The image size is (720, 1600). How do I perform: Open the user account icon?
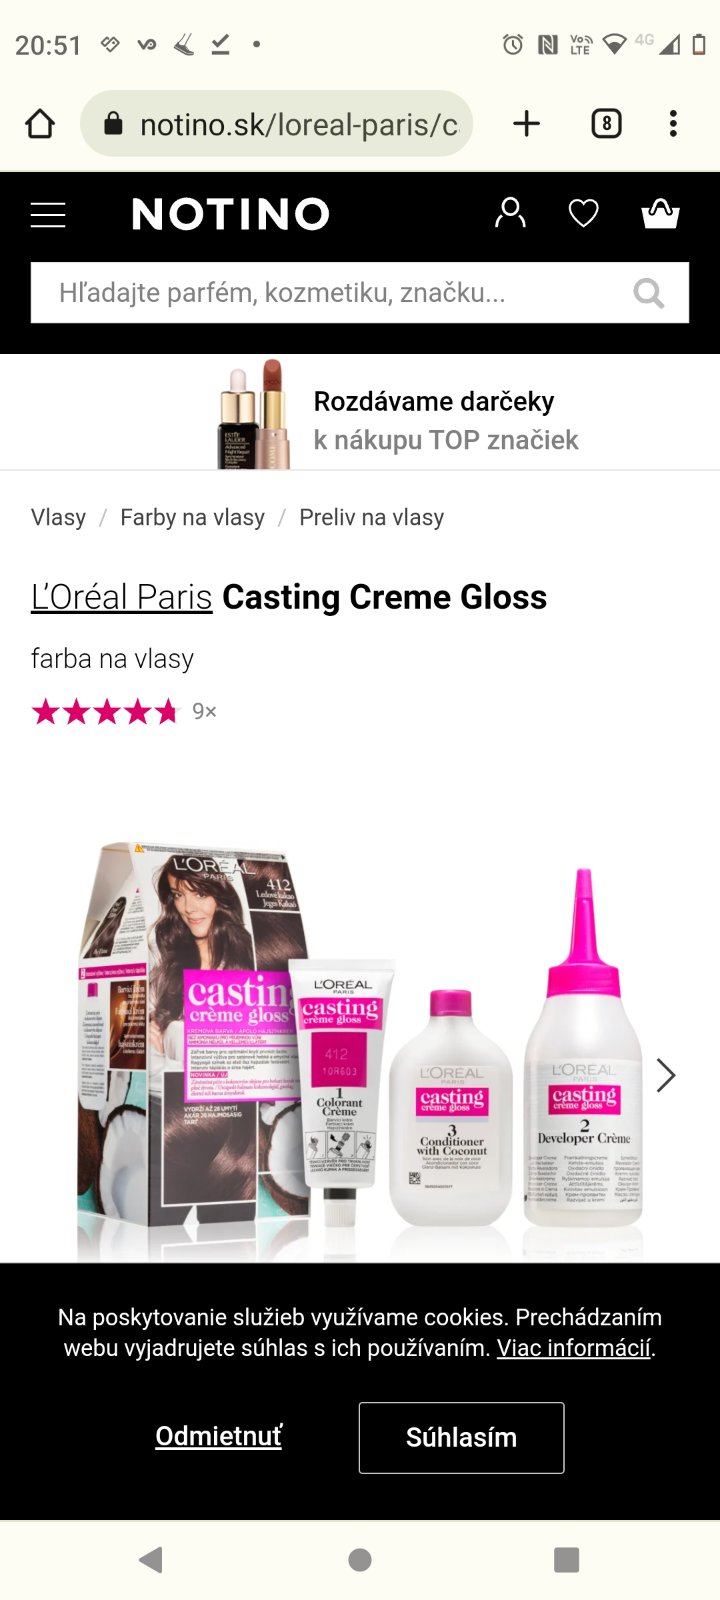coord(510,213)
